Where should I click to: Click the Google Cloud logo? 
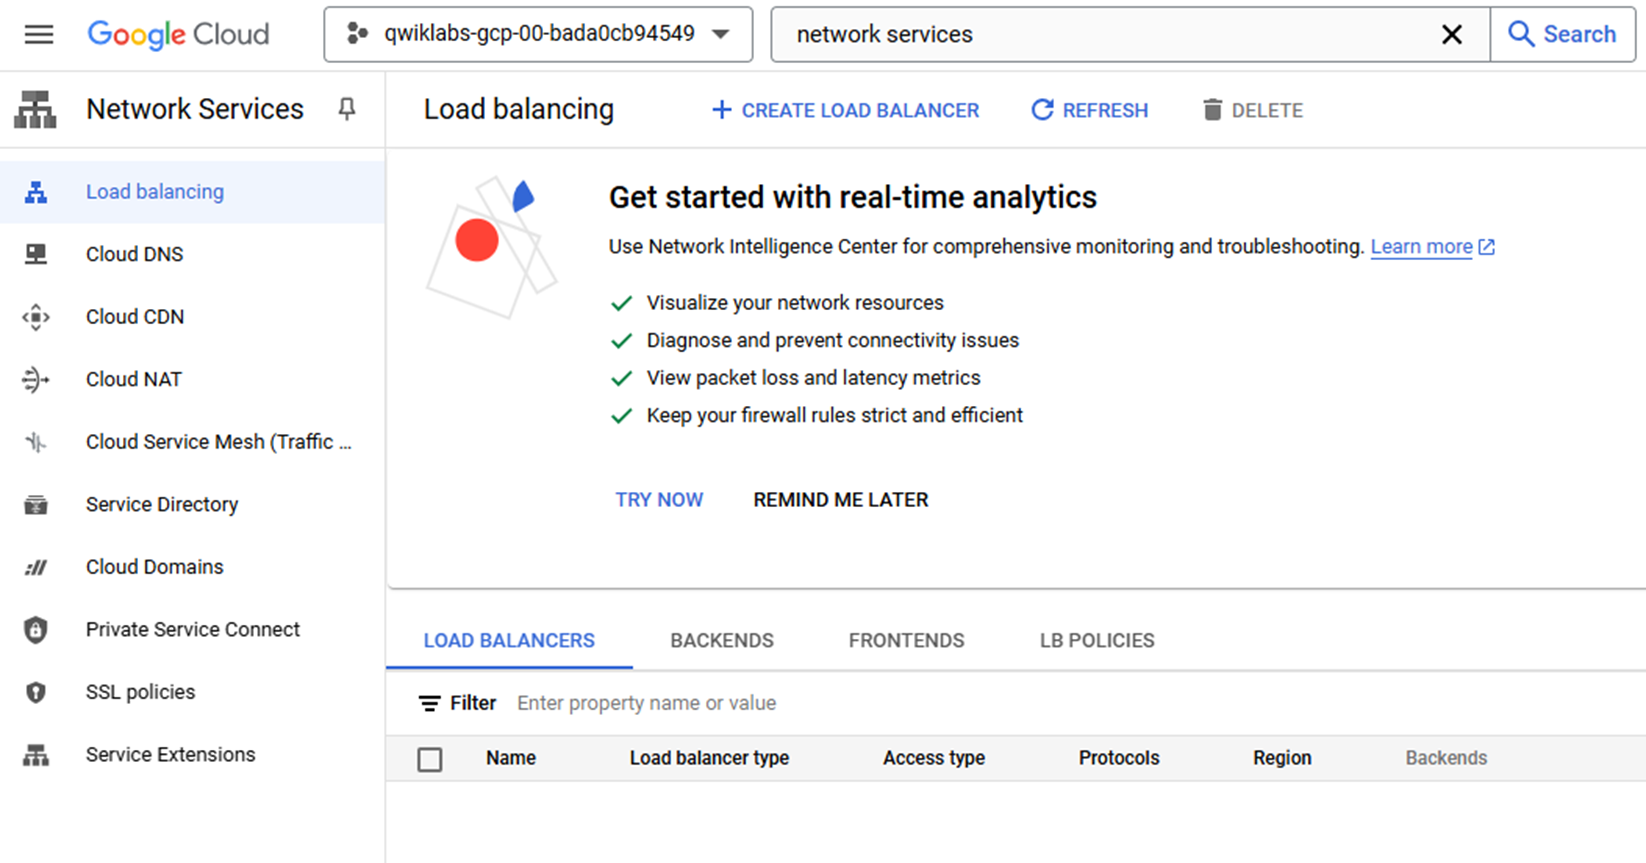(x=178, y=34)
